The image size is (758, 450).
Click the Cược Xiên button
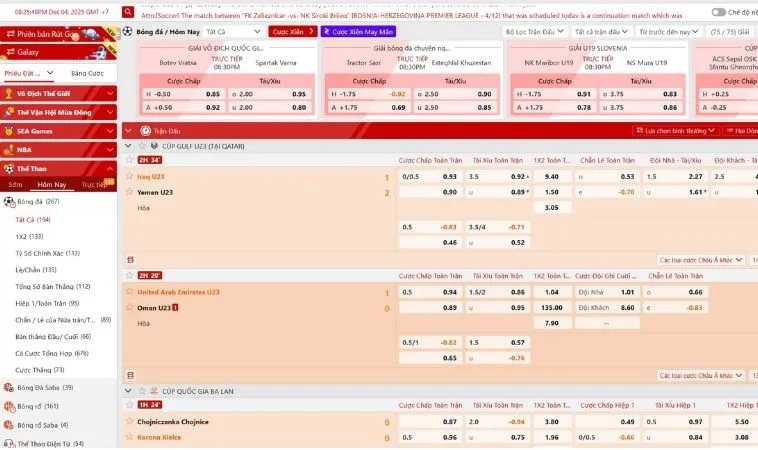click(290, 32)
